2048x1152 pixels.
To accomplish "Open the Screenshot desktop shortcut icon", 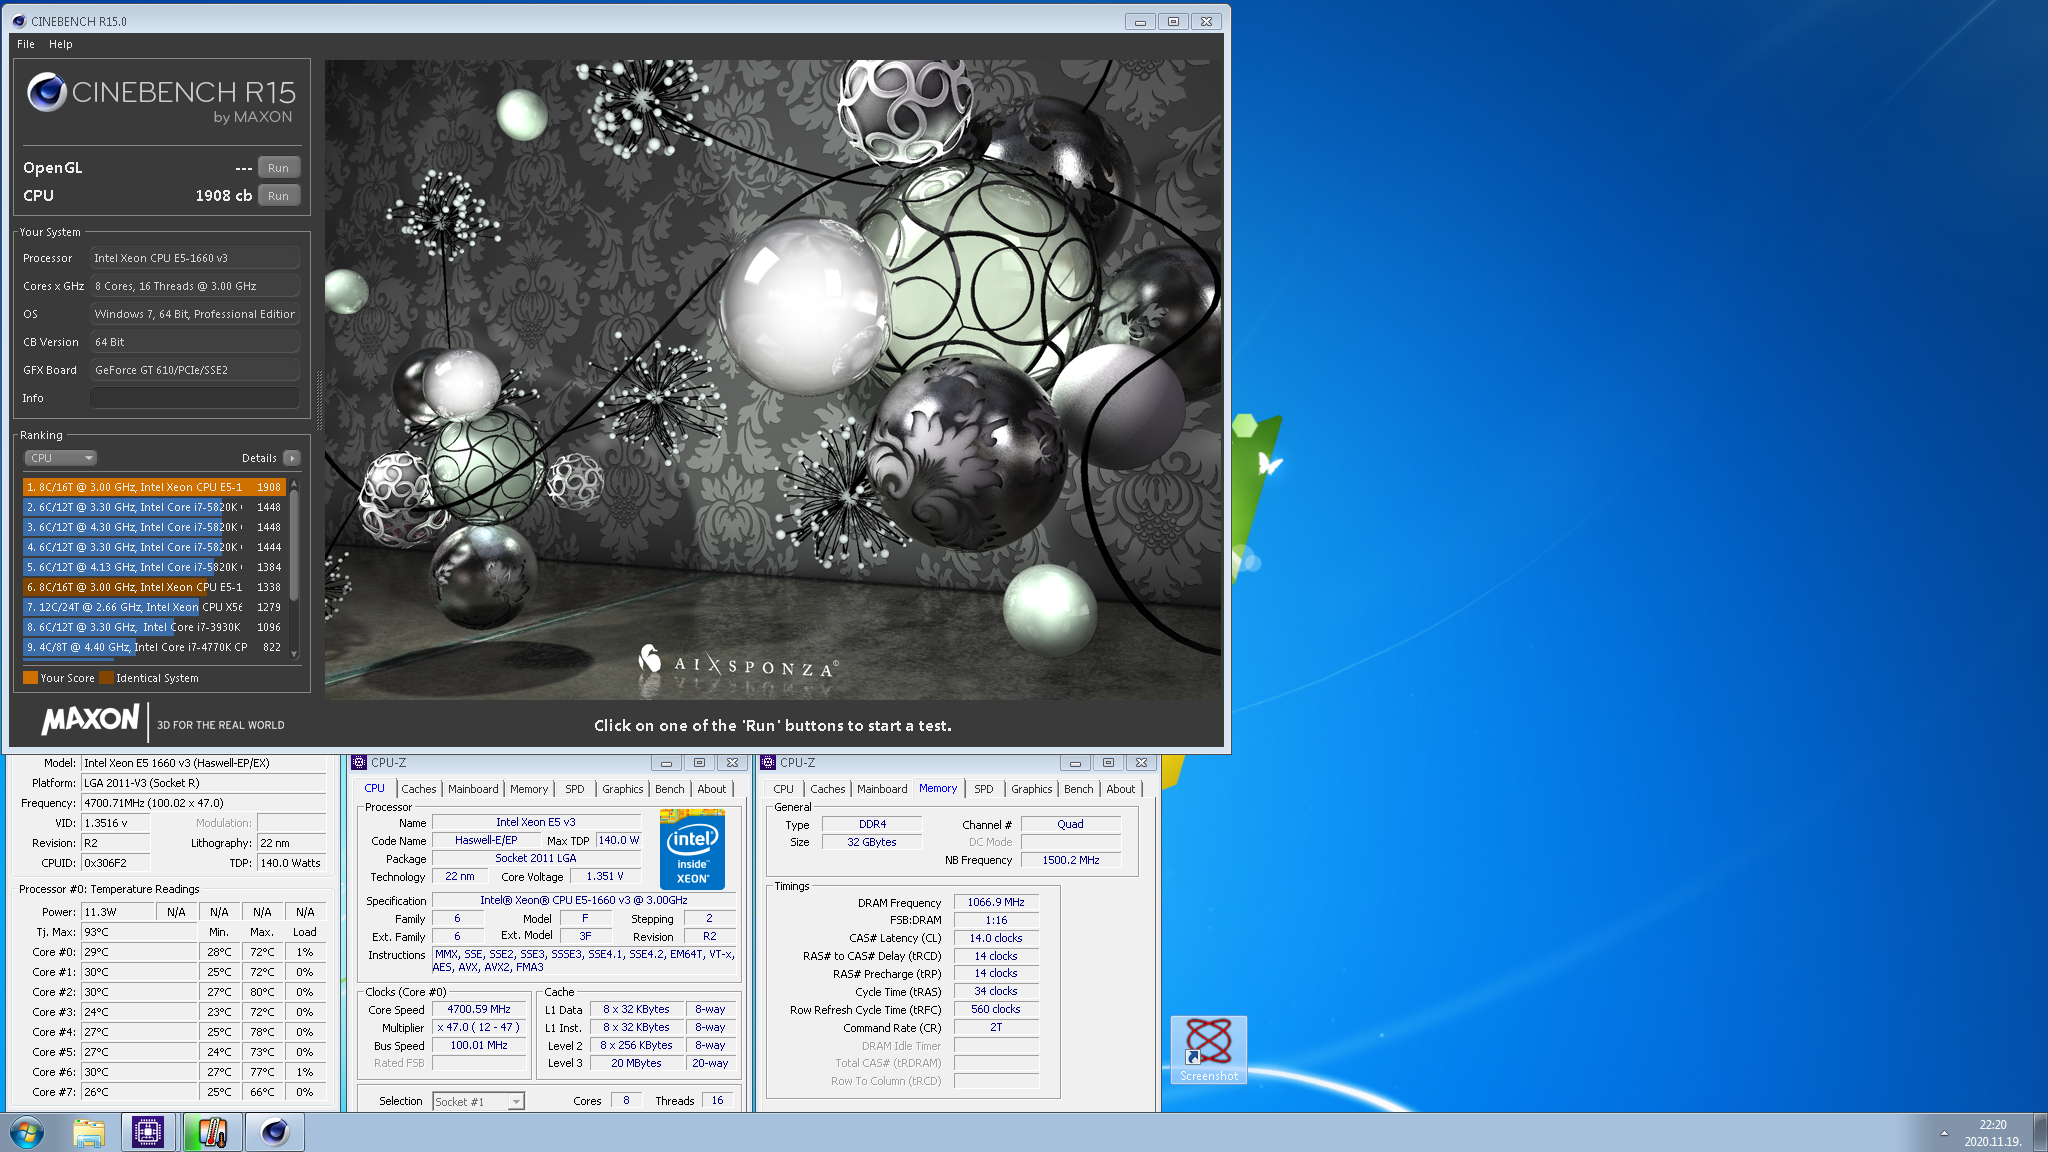I will [x=1208, y=1049].
